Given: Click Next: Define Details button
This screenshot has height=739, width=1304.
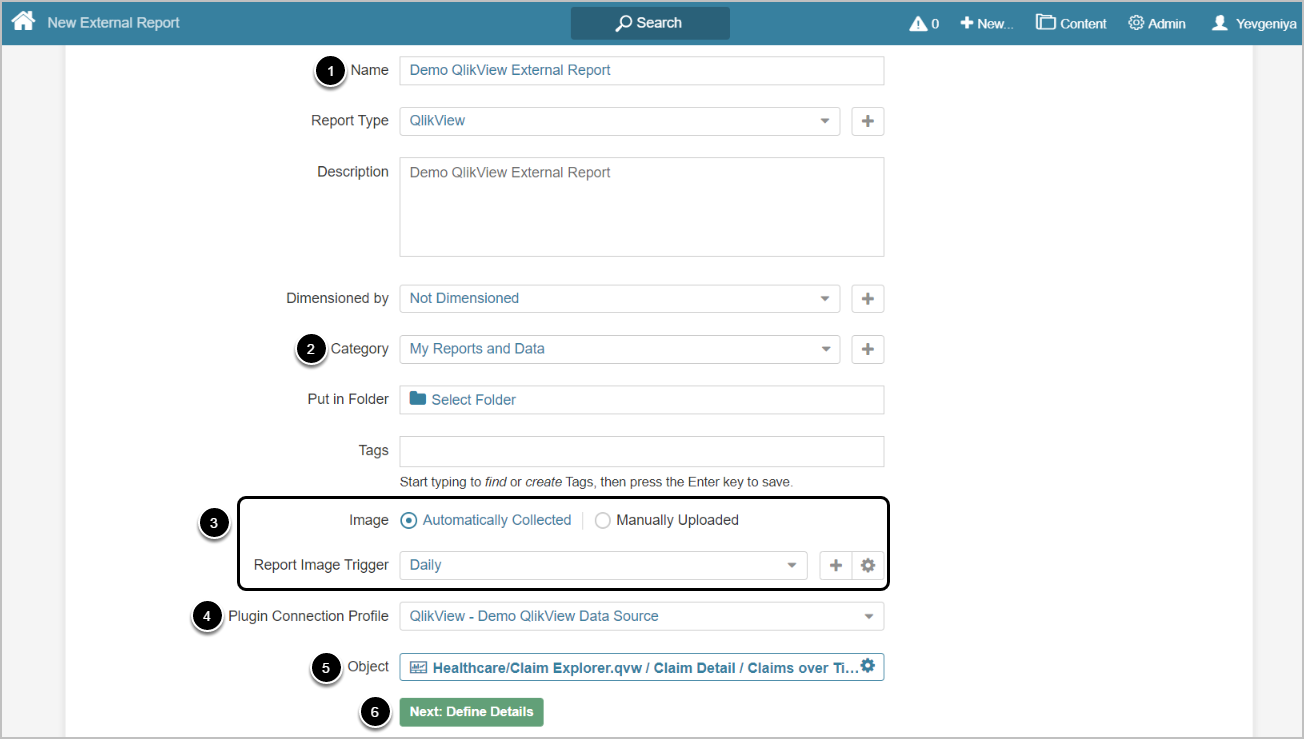Looking at the screenshot, I should point(471,712).
